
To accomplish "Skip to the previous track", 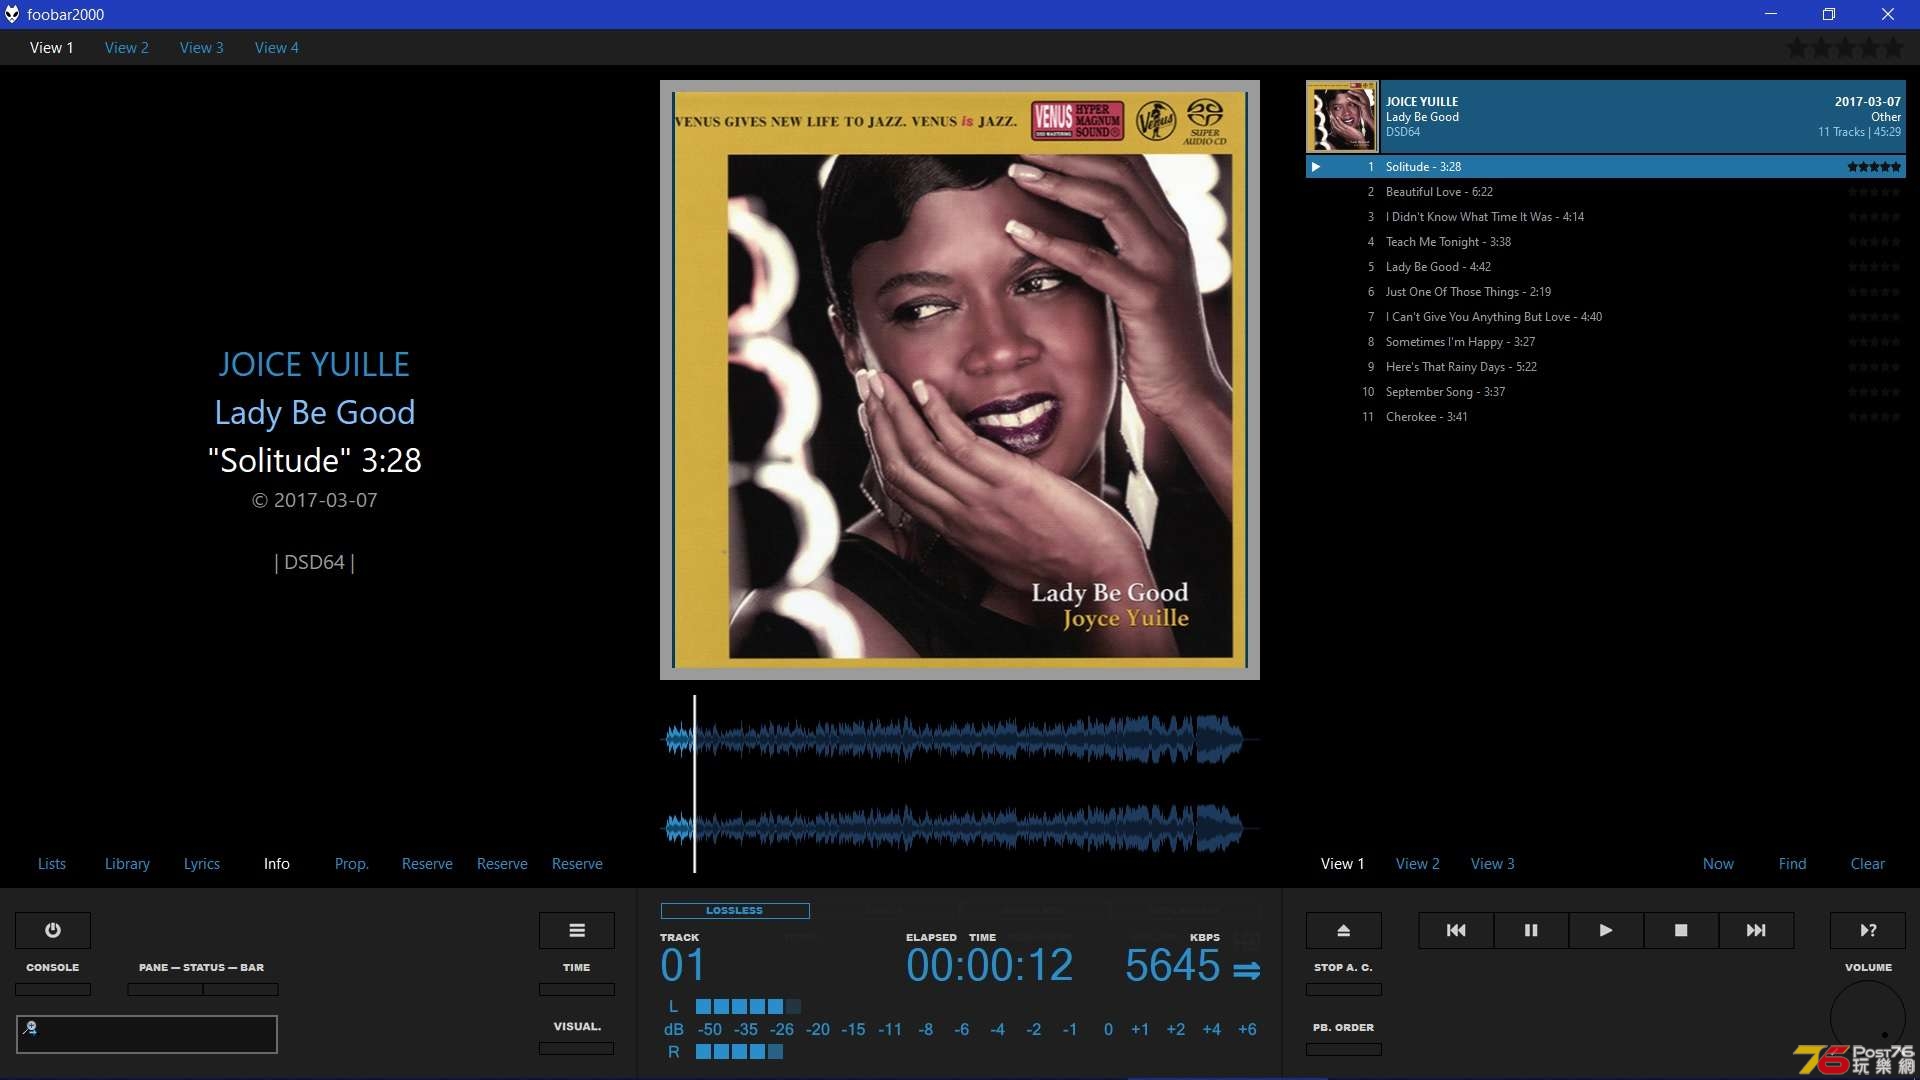I will pos(1456,930).
